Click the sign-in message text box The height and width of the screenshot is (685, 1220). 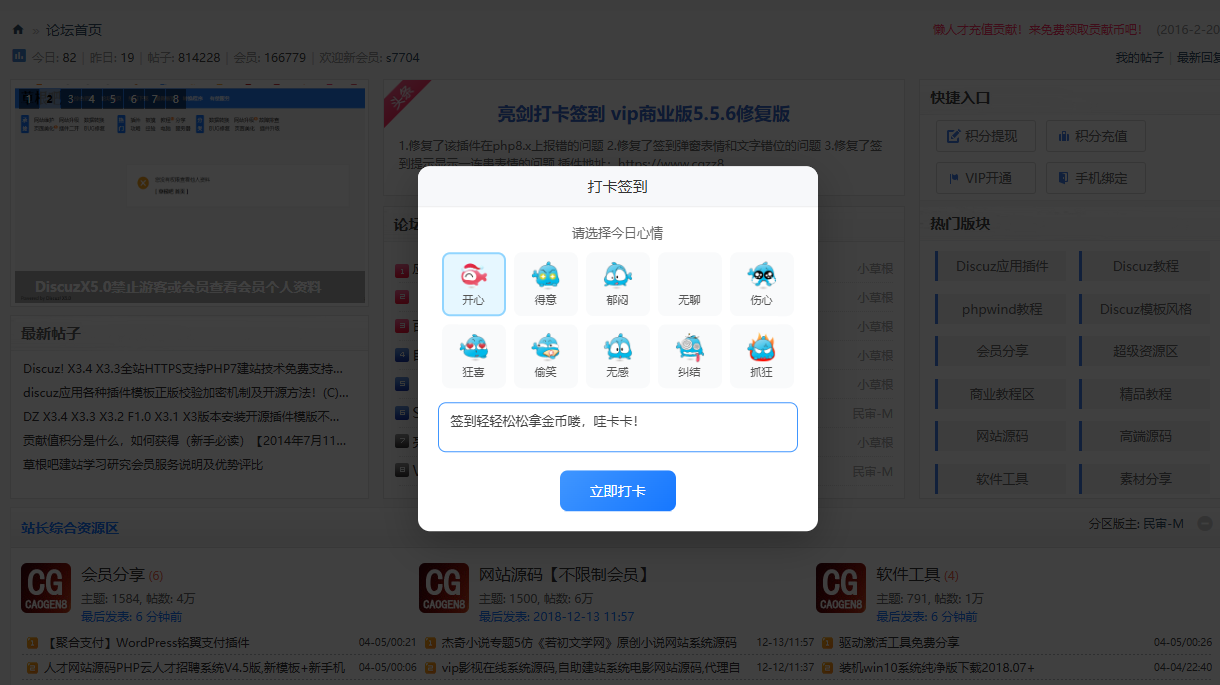tap(617, 427)
